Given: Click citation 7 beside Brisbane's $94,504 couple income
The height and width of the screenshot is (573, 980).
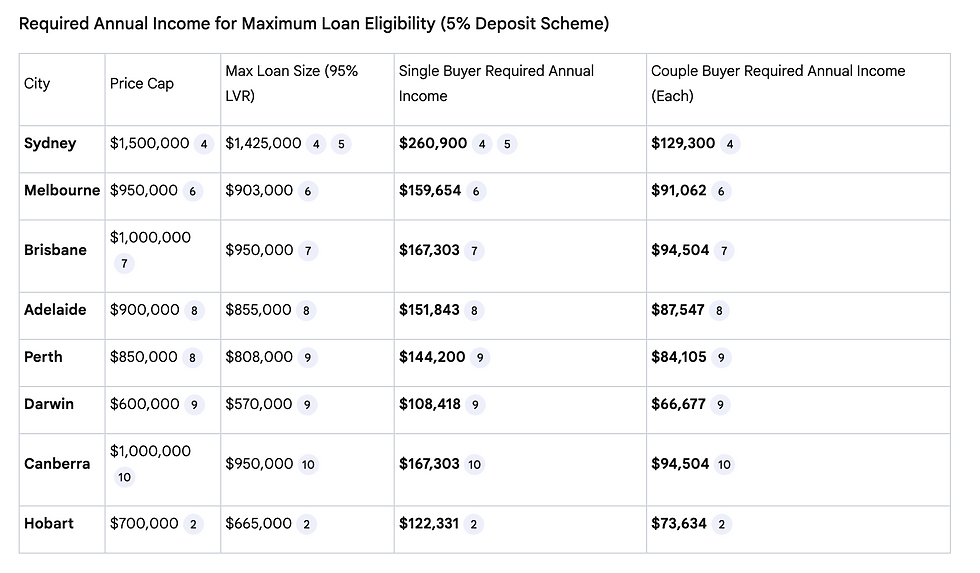Looking at the screenshot, I should pos(724,251).
